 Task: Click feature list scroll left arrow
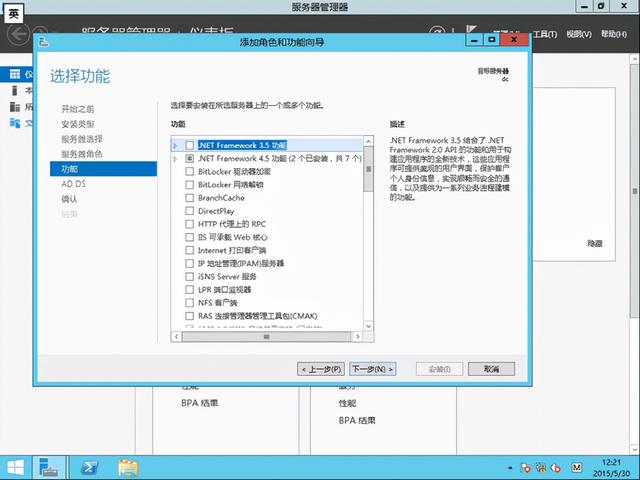(x=177, y=337)
